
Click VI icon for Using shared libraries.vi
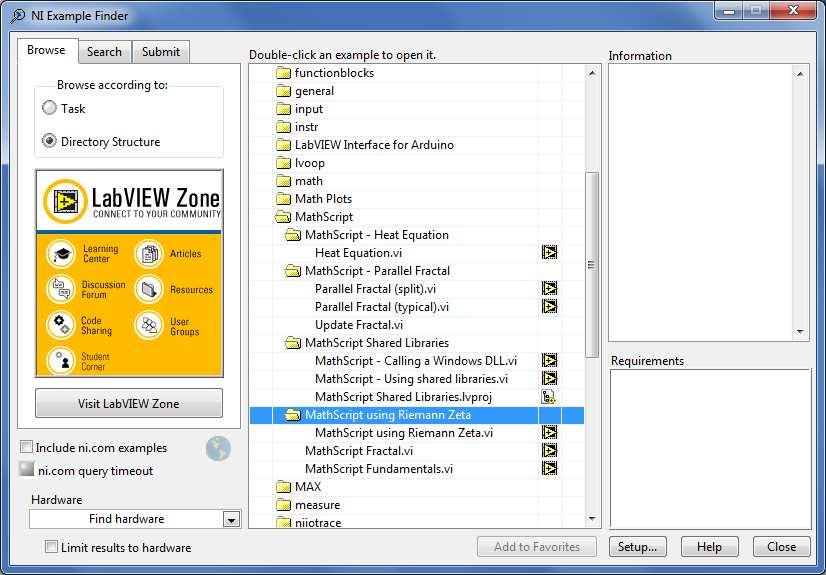(x=549, y=379)
